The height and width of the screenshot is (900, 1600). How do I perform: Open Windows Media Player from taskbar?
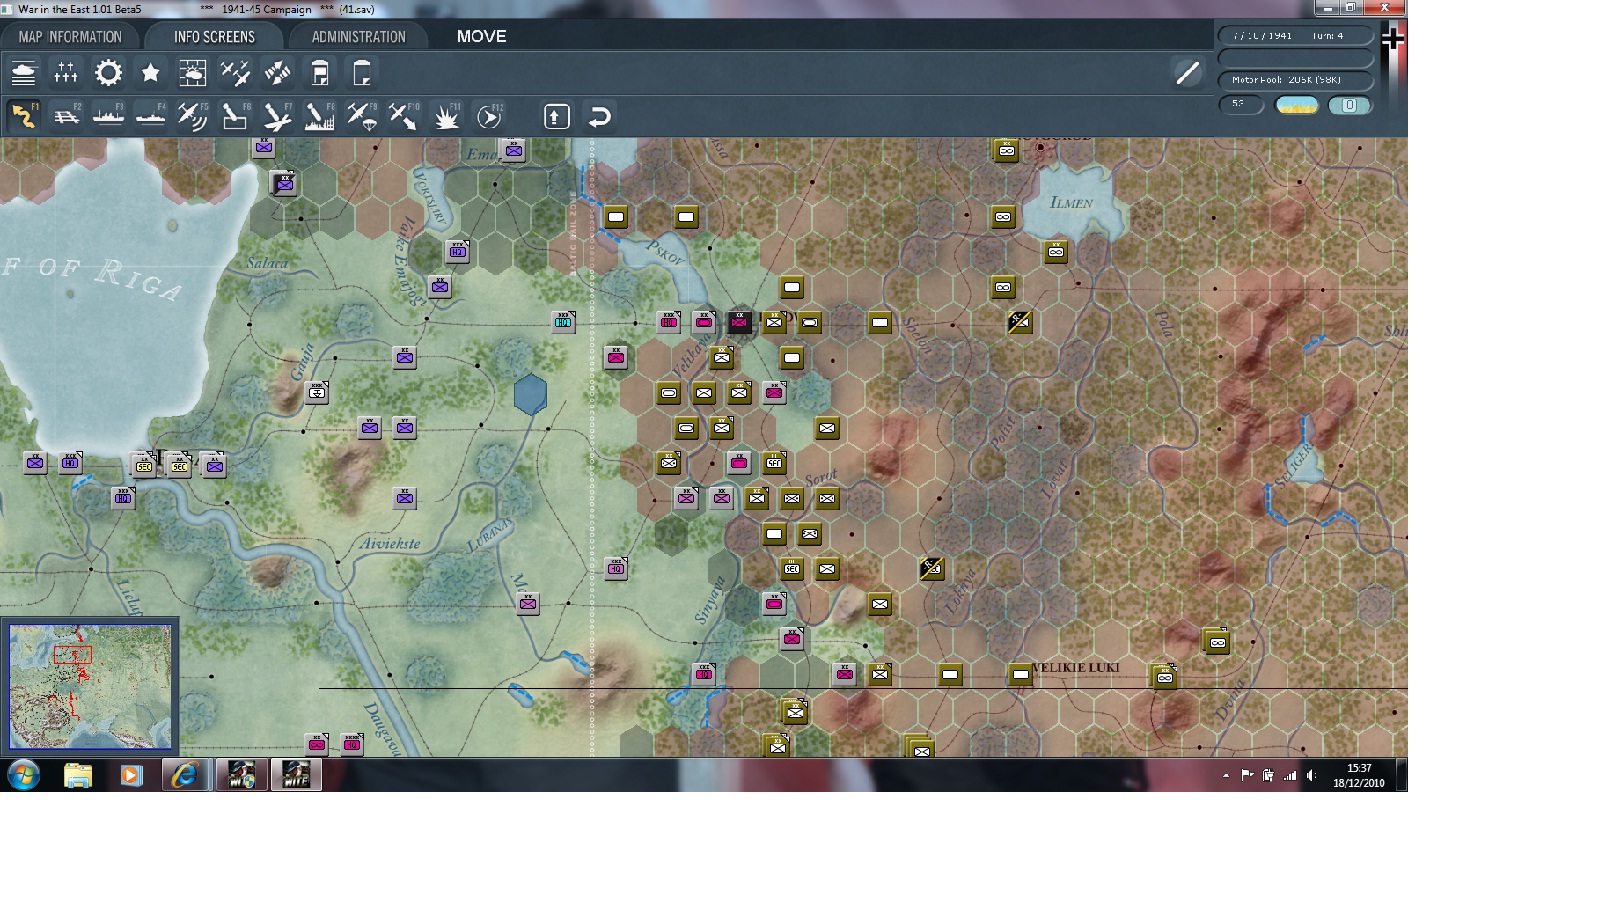[x=131, y=775]
